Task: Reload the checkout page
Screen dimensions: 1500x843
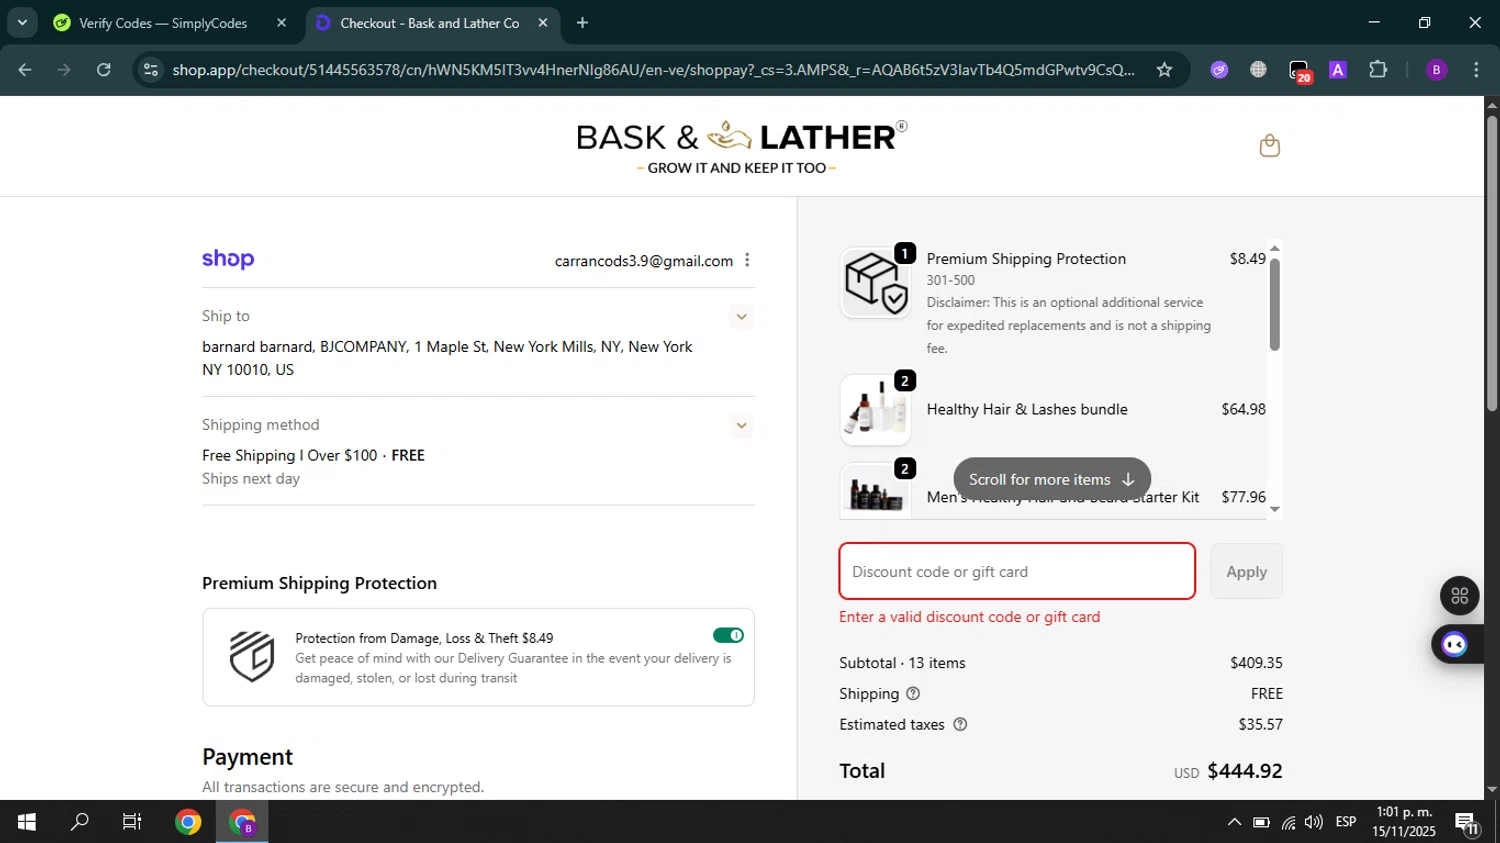Action: point(104,69)
